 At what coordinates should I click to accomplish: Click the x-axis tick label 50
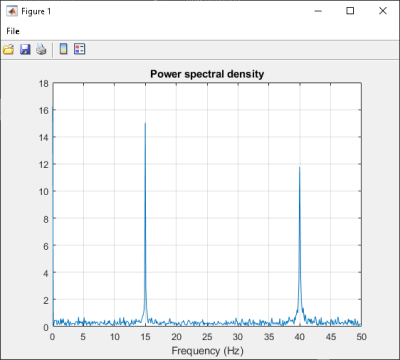click(x=361, y=337)
